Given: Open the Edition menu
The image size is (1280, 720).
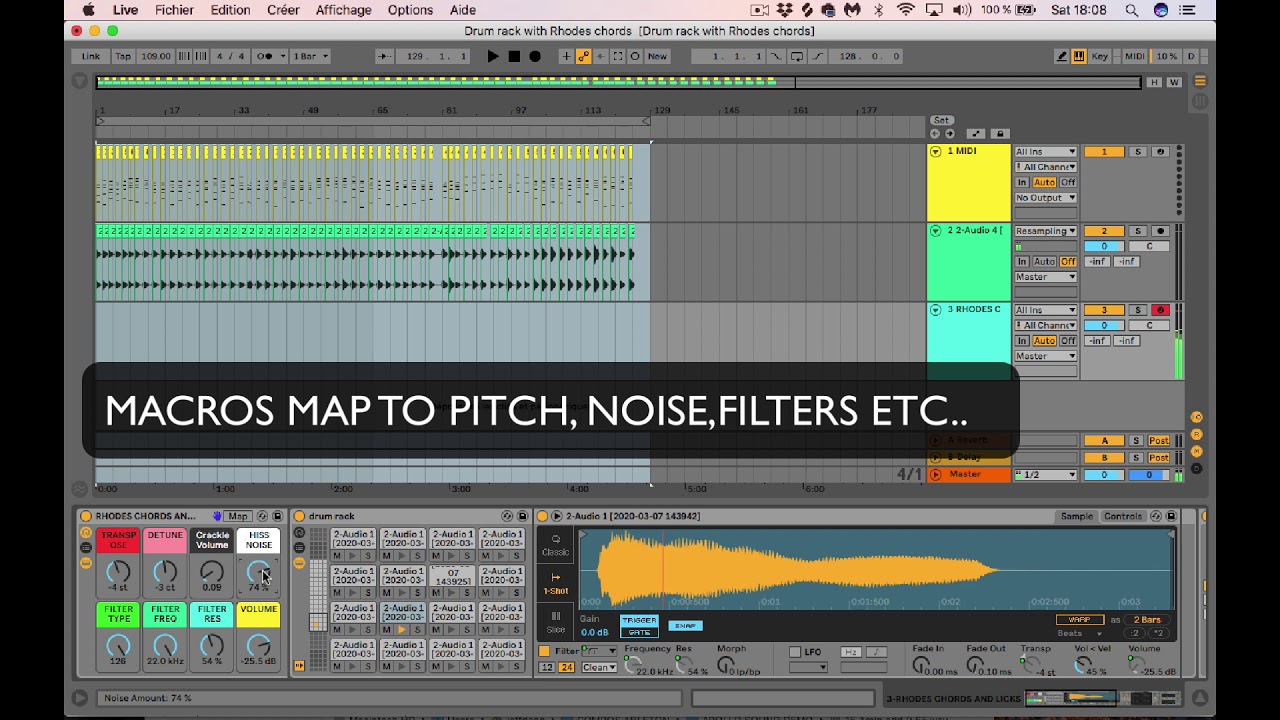Looking at the screenshot, I should tap(230, 10).
